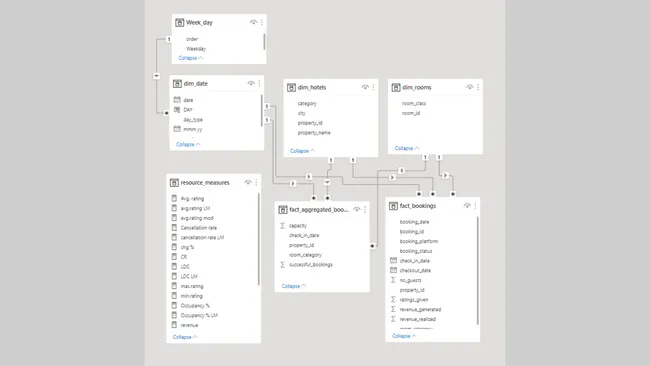The width and height of the screenshot is (650, 366).
Task: Click the dim_date table icon
Action: [177, 84]
